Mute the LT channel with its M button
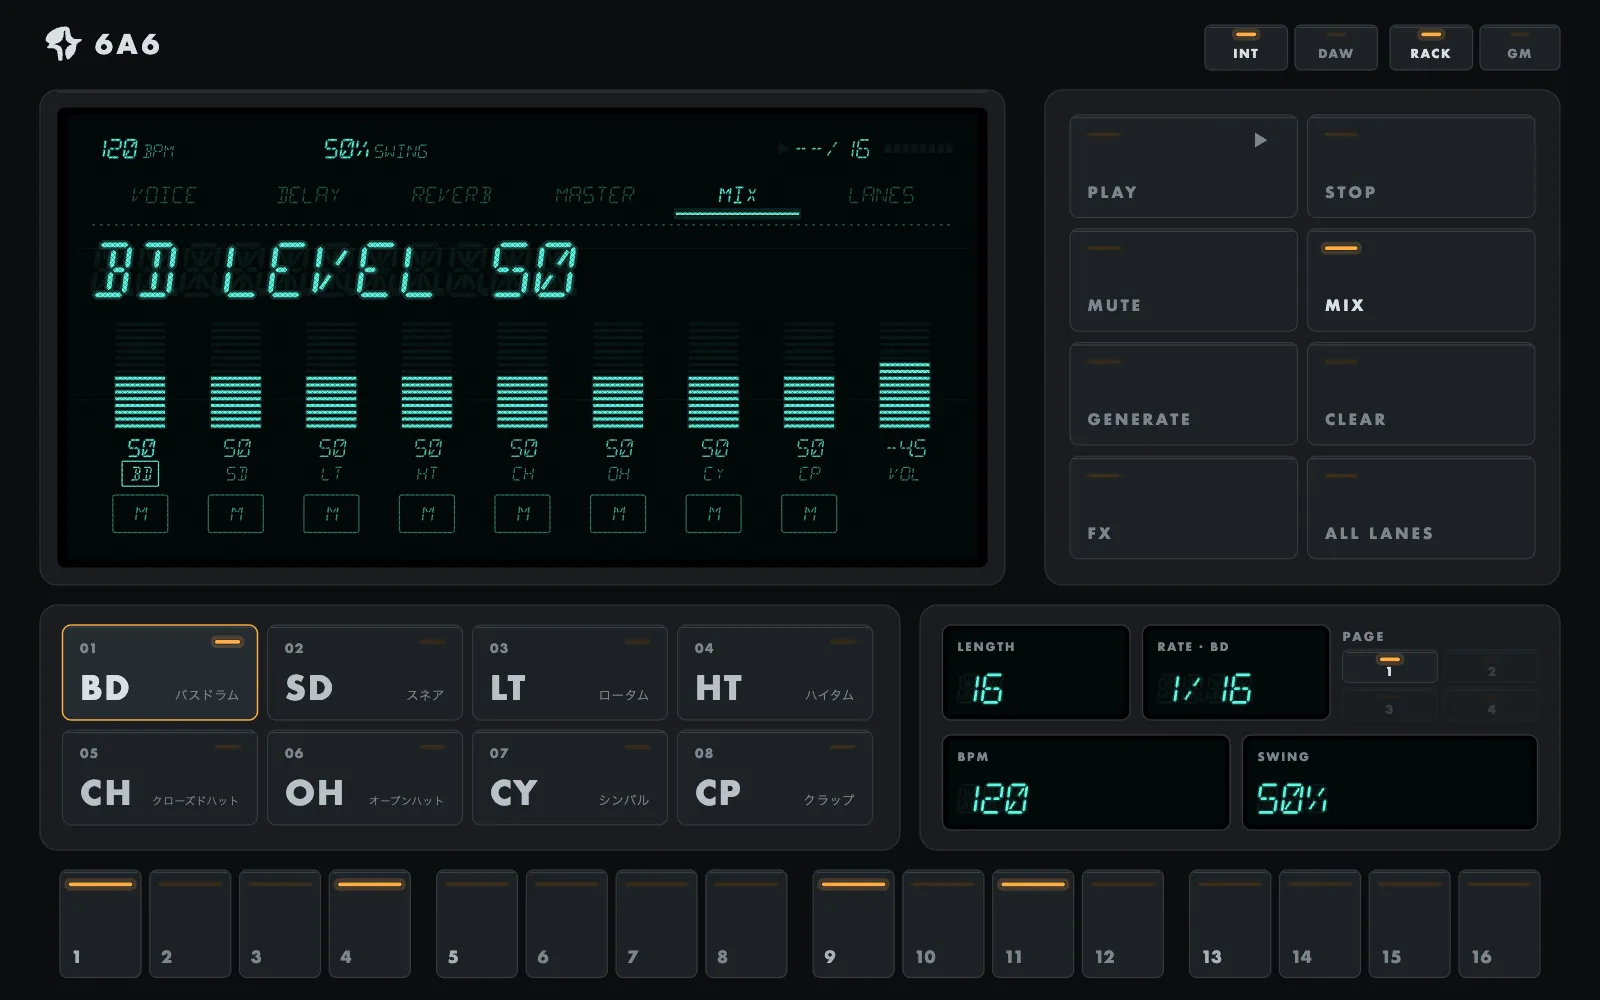 click(x=331, y=513)
